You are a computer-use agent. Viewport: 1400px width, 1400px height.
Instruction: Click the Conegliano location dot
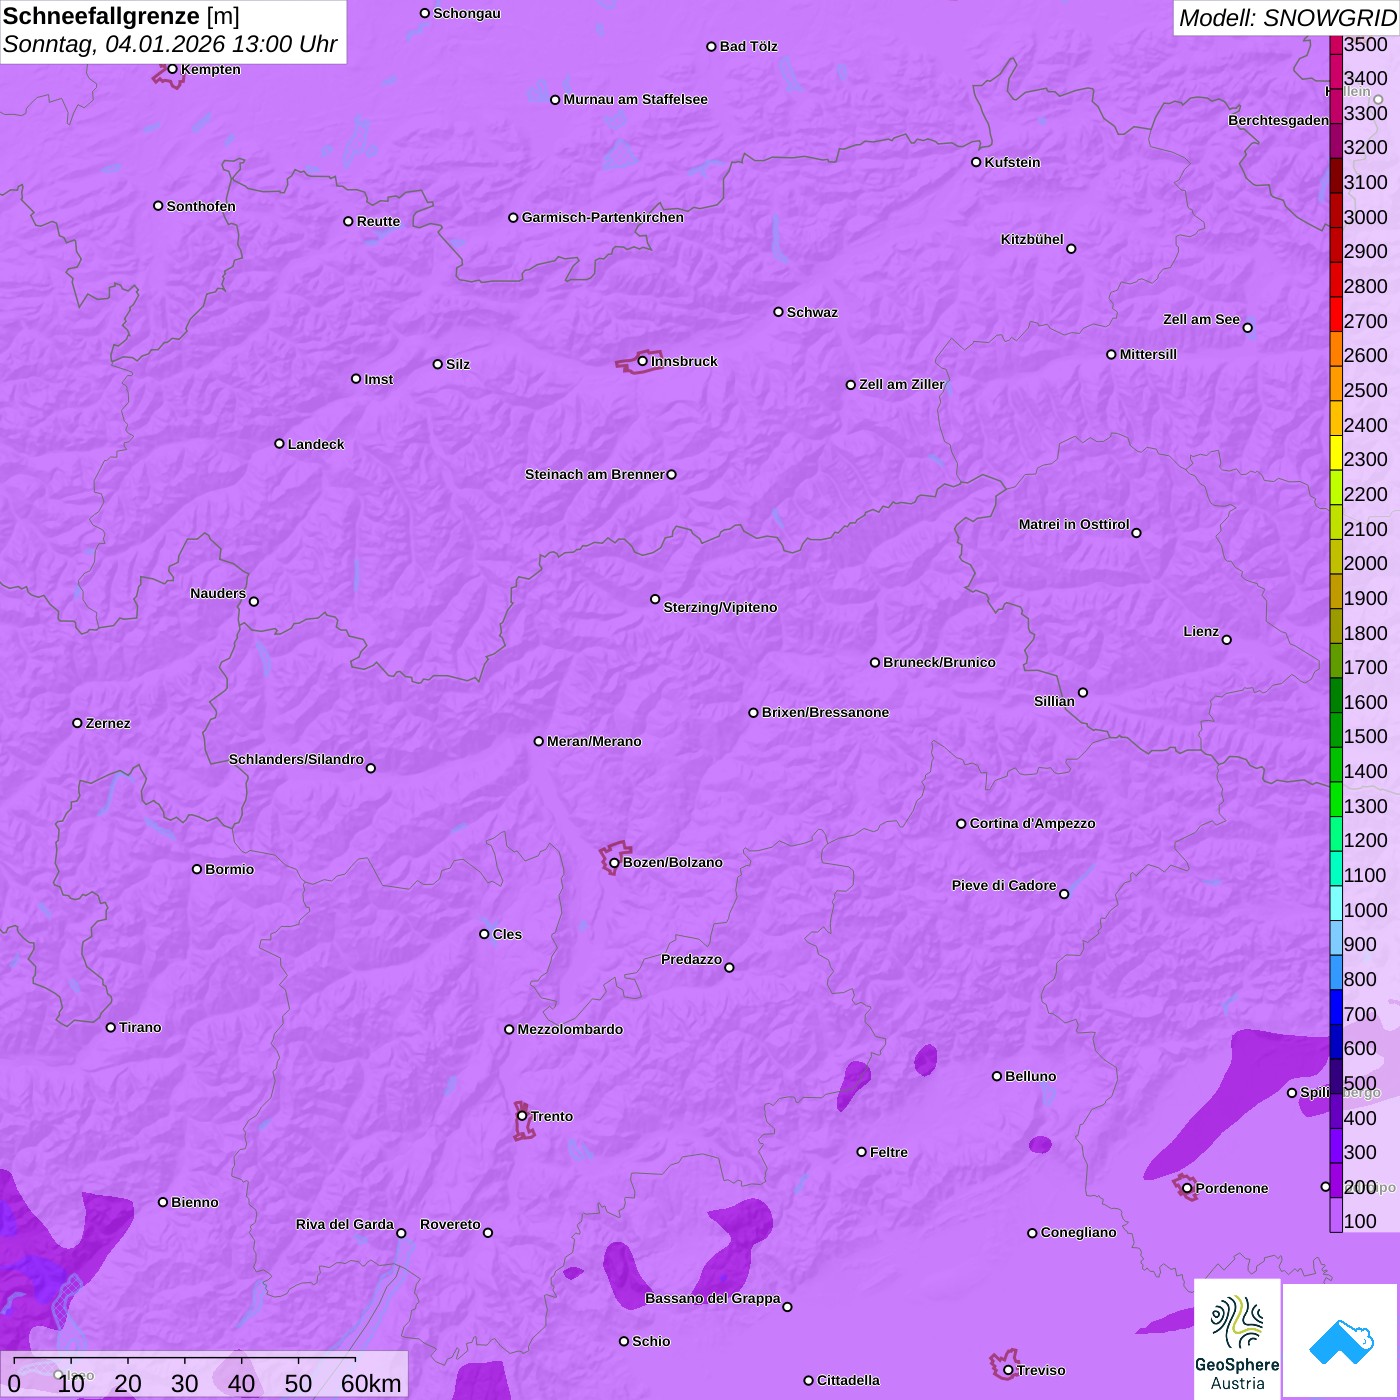[1032, 1232]
